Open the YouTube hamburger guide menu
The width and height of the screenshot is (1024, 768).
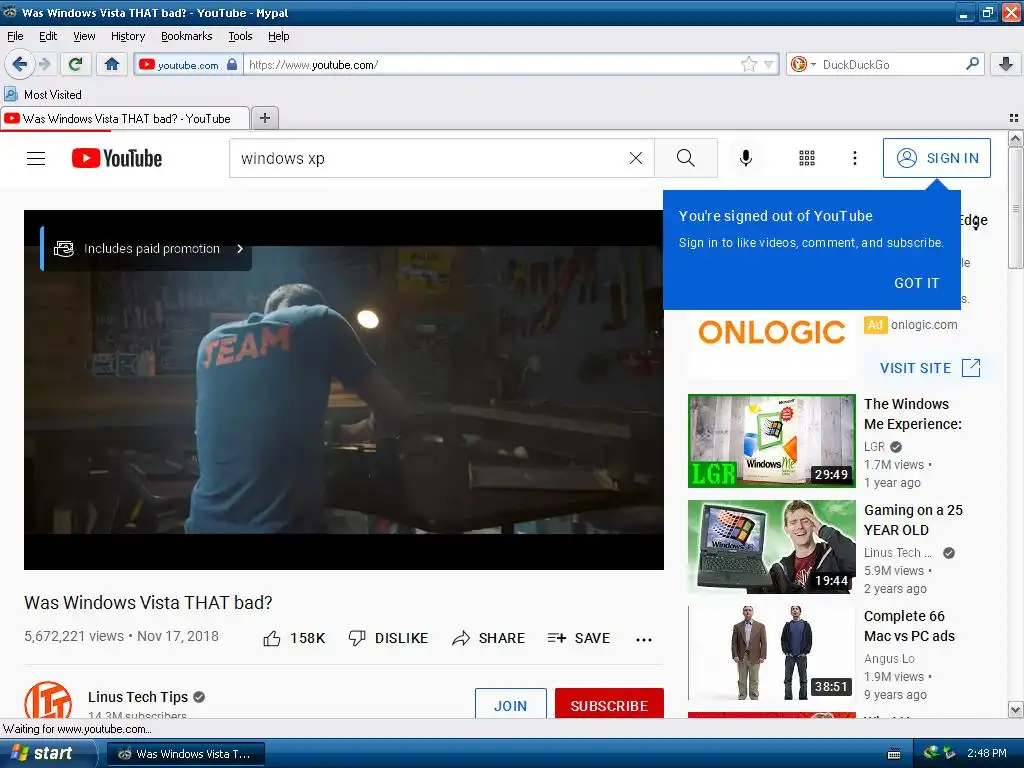point(36,158)
